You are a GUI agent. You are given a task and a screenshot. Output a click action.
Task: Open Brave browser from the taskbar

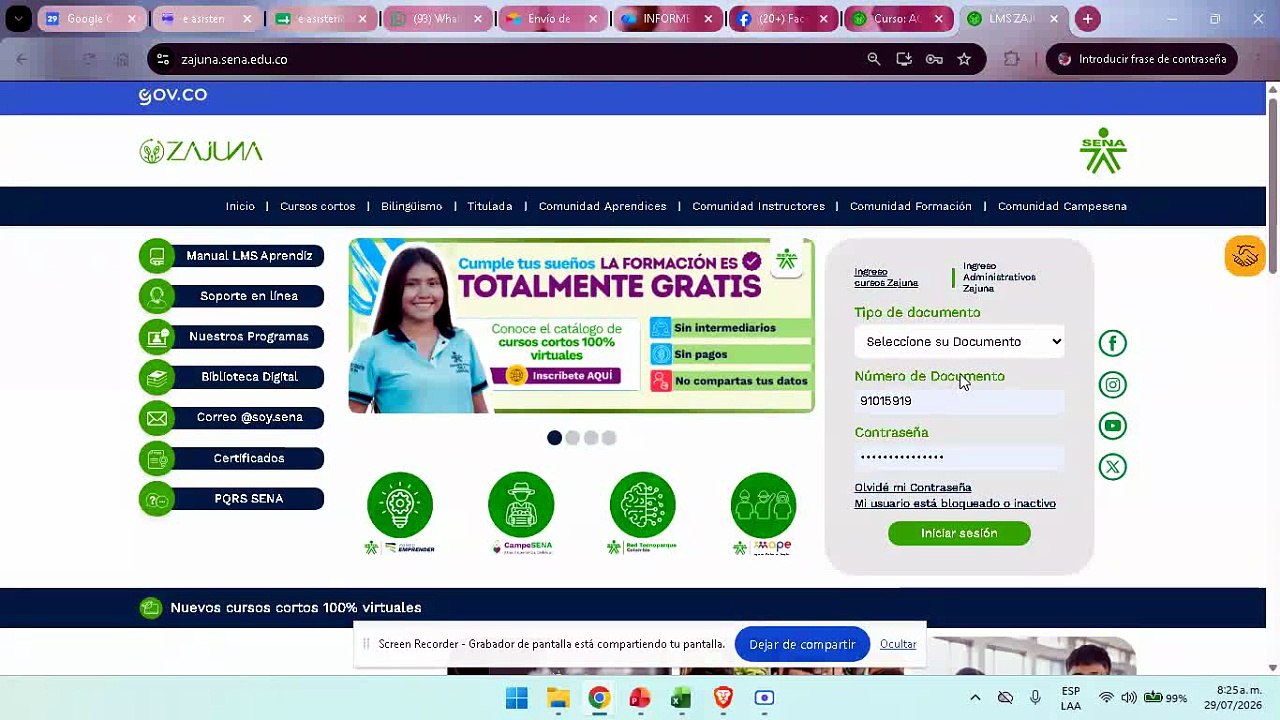(723, 698)
